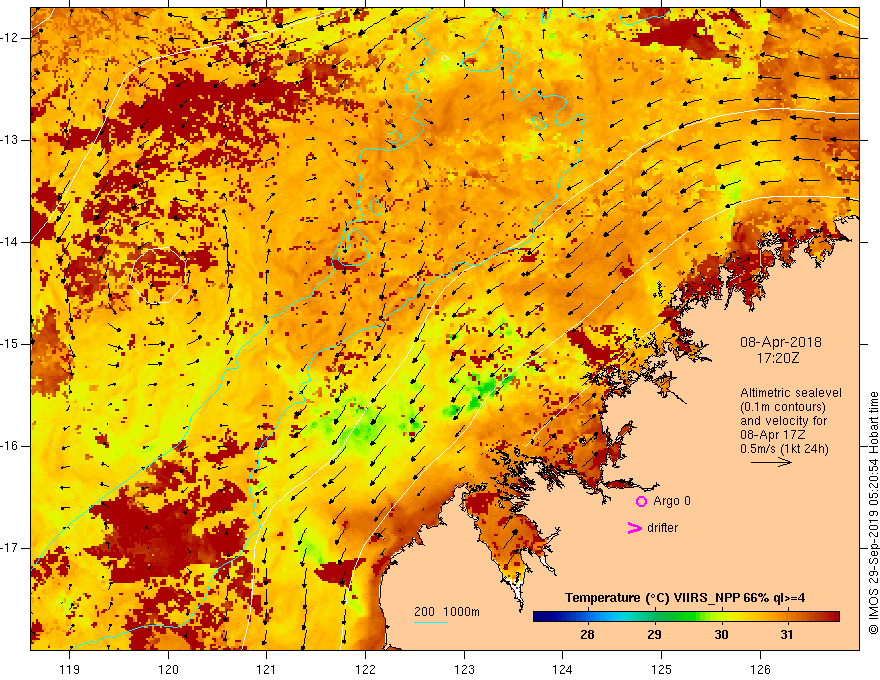Image resolution: width=880 pixels, height=680 pixels.
Task: Click the 'and velocity for' legend line
Action: (x=783, y=421)
